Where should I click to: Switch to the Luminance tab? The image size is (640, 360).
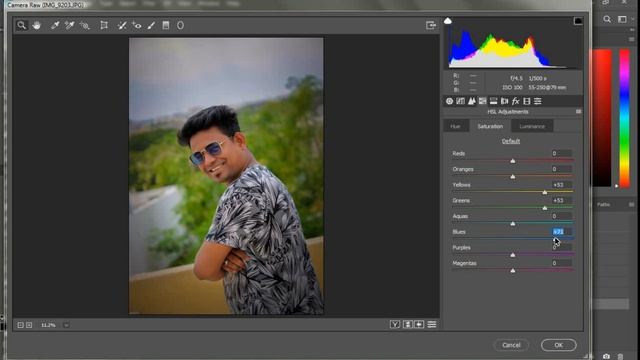click(x=532, y=126)
